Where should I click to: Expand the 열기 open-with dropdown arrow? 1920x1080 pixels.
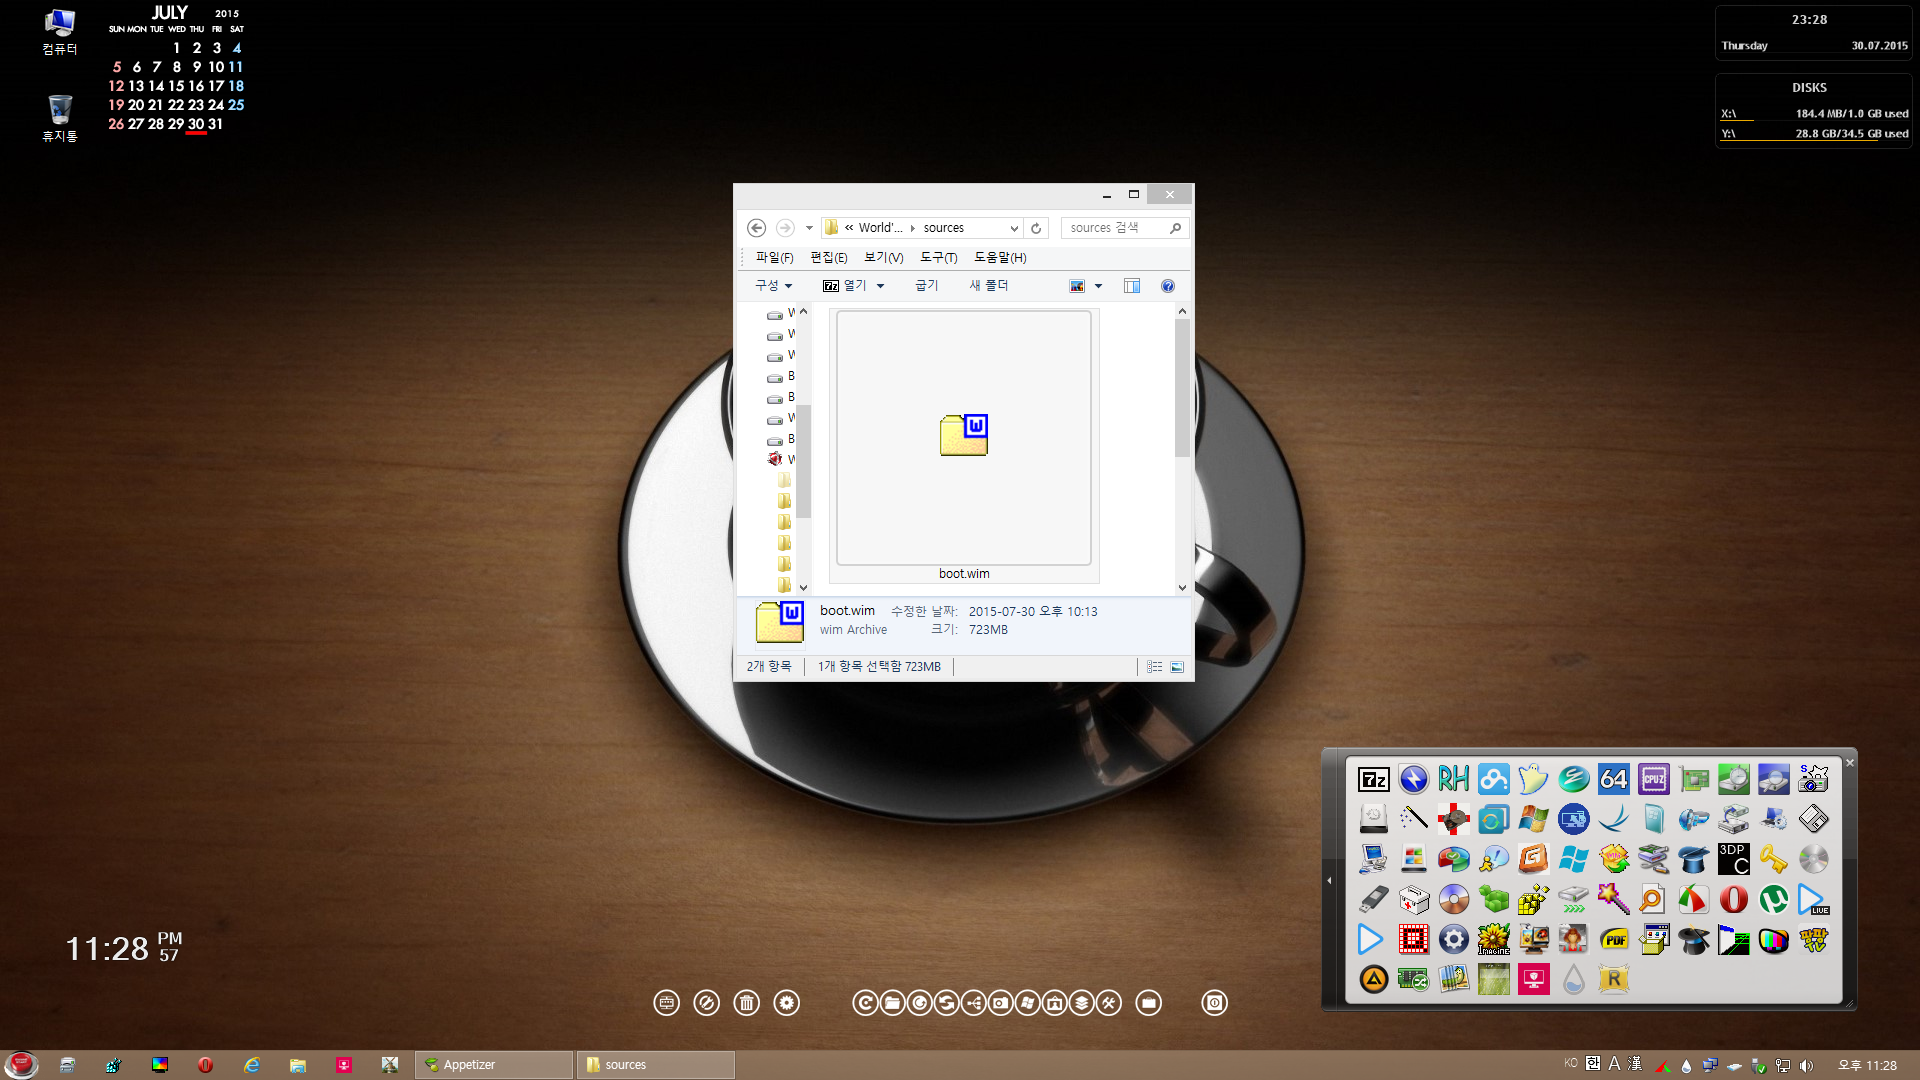coord(880,286)
